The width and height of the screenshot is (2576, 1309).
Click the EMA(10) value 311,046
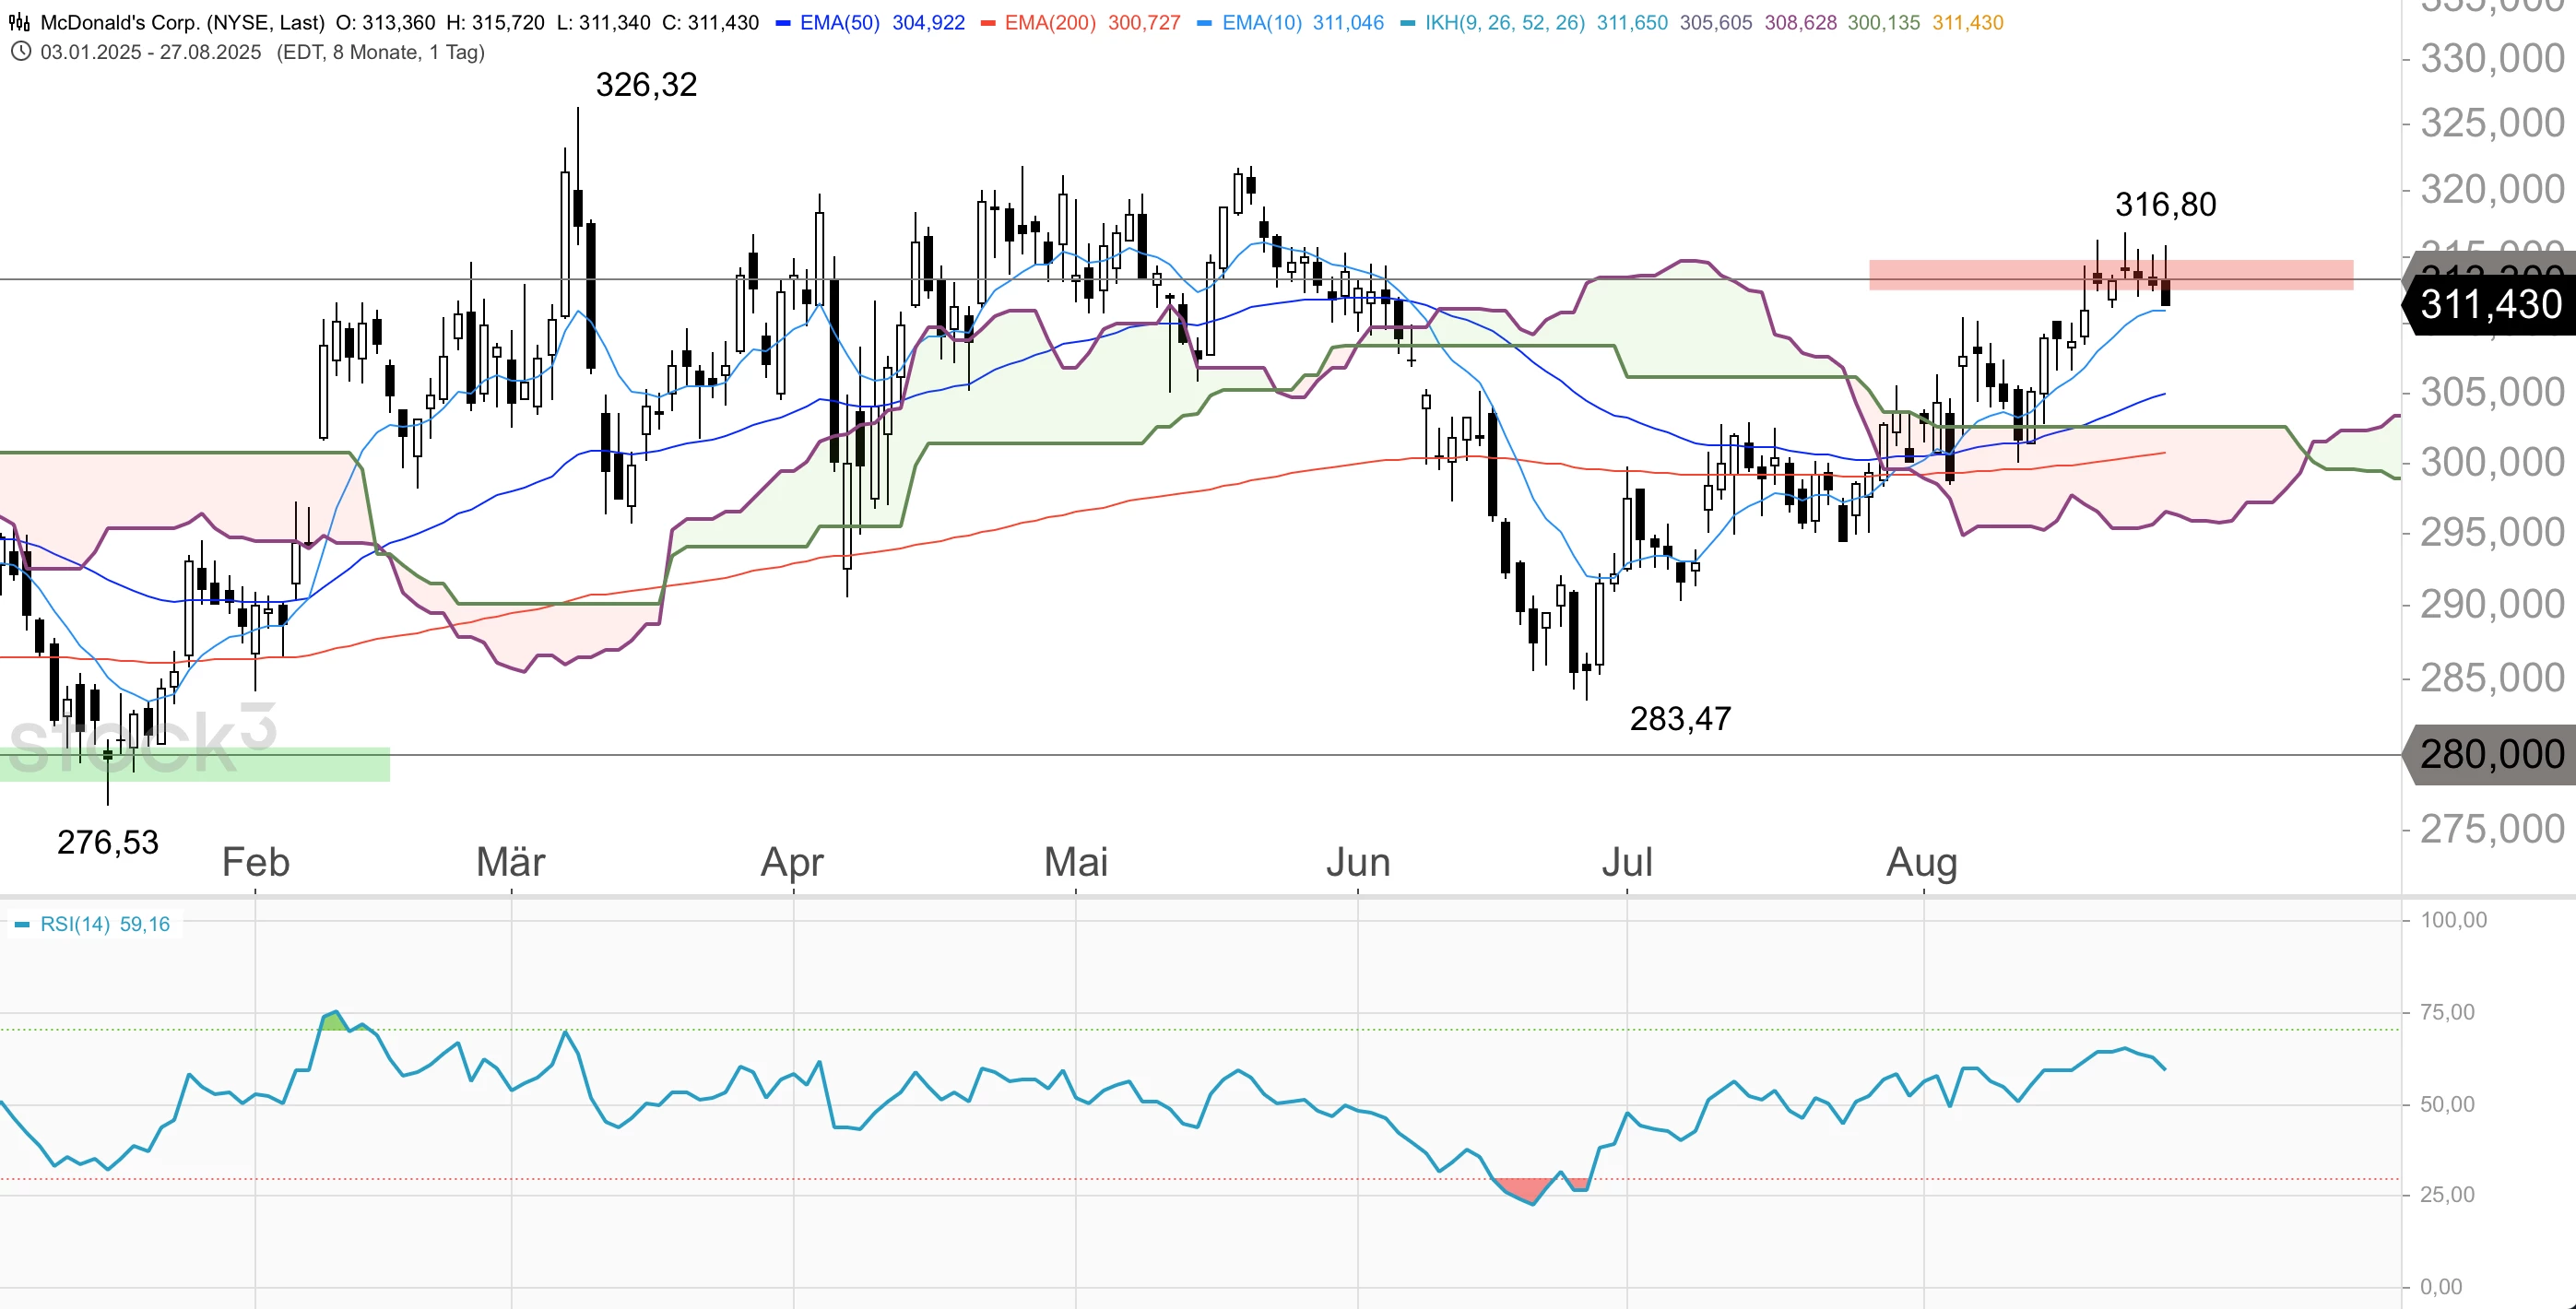point(1348,22)
